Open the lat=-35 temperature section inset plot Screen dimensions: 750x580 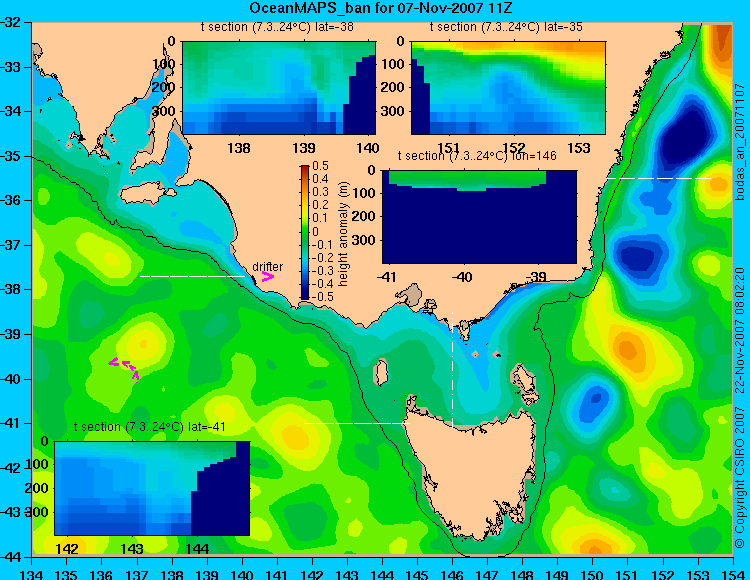tap(508, 88)
